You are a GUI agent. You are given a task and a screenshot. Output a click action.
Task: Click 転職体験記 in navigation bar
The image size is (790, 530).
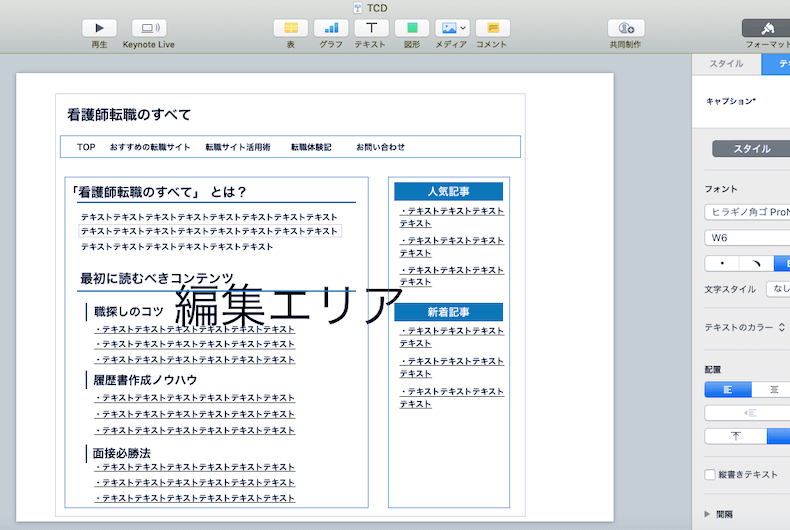tap(311, 147)
